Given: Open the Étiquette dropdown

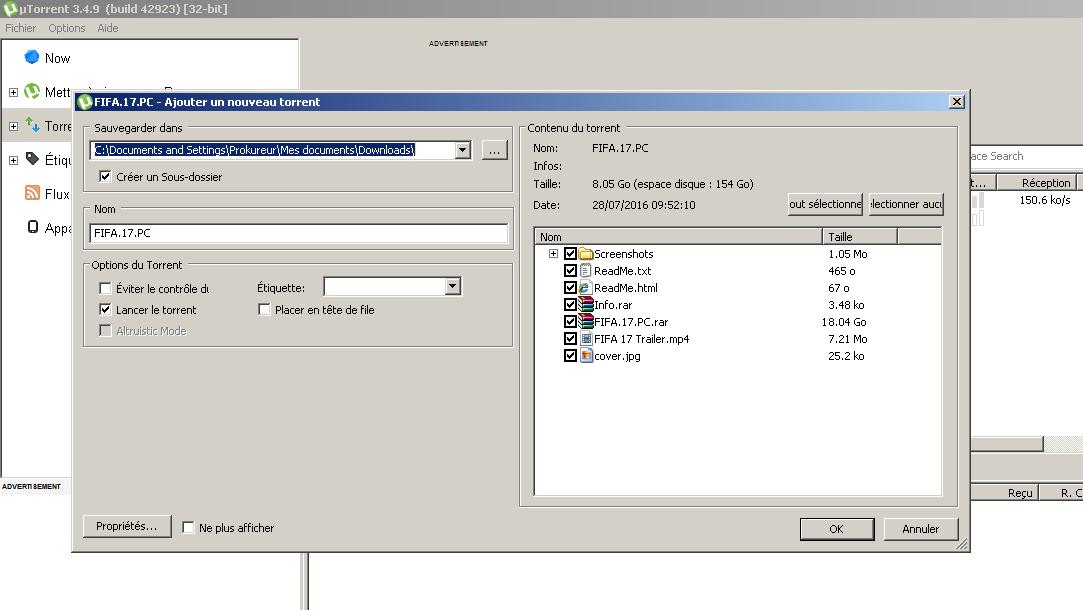Looking at the screenshot, I should point(452,286).
